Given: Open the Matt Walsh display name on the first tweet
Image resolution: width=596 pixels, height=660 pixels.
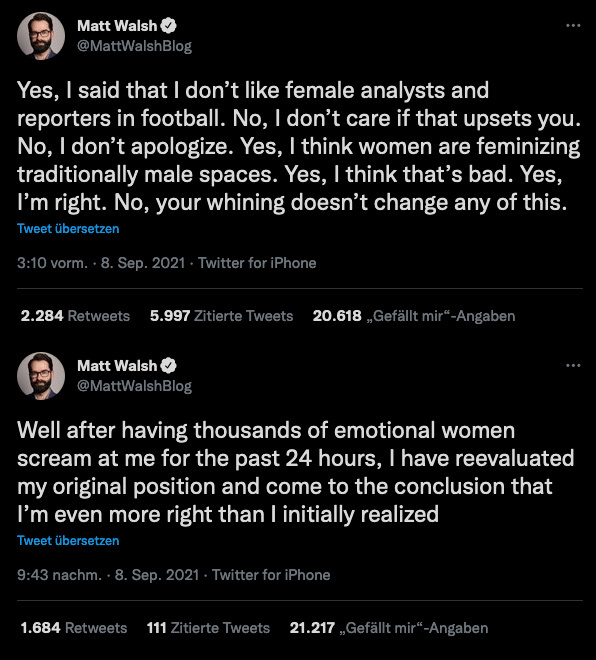Looking at the screenshot, I should tap(117, 26).
